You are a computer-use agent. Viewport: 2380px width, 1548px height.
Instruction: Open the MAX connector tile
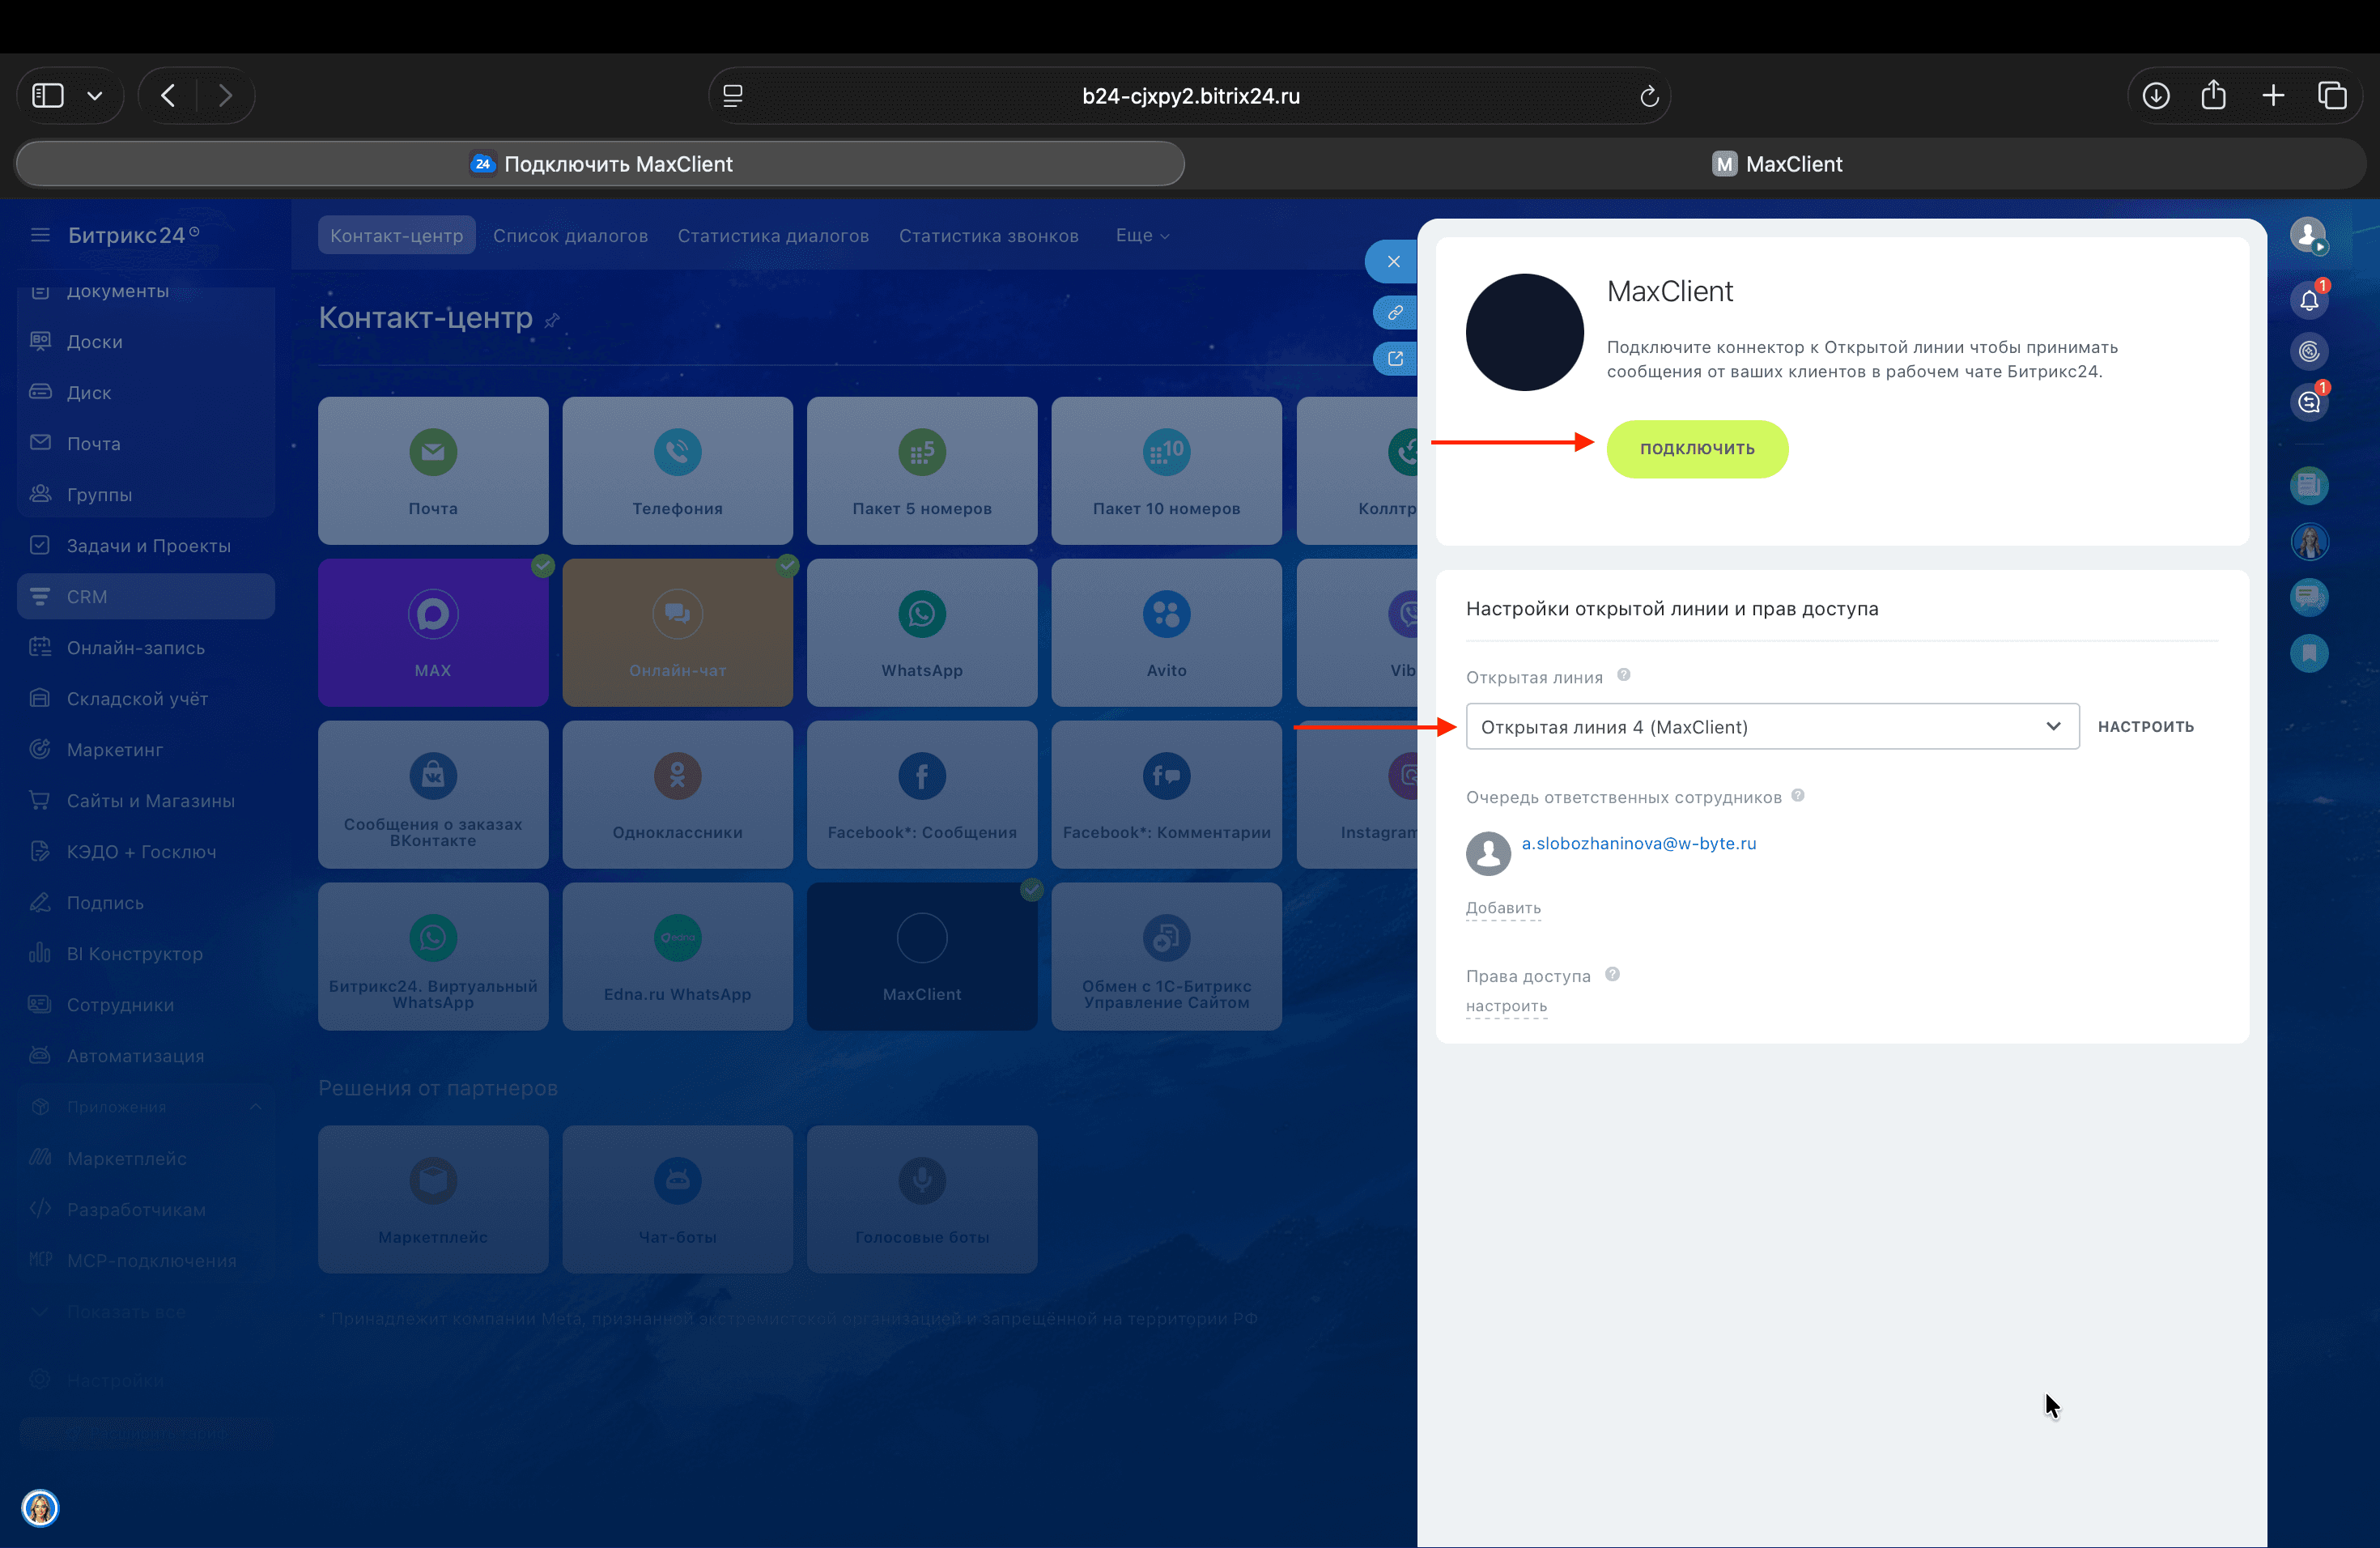click(433, 633)
